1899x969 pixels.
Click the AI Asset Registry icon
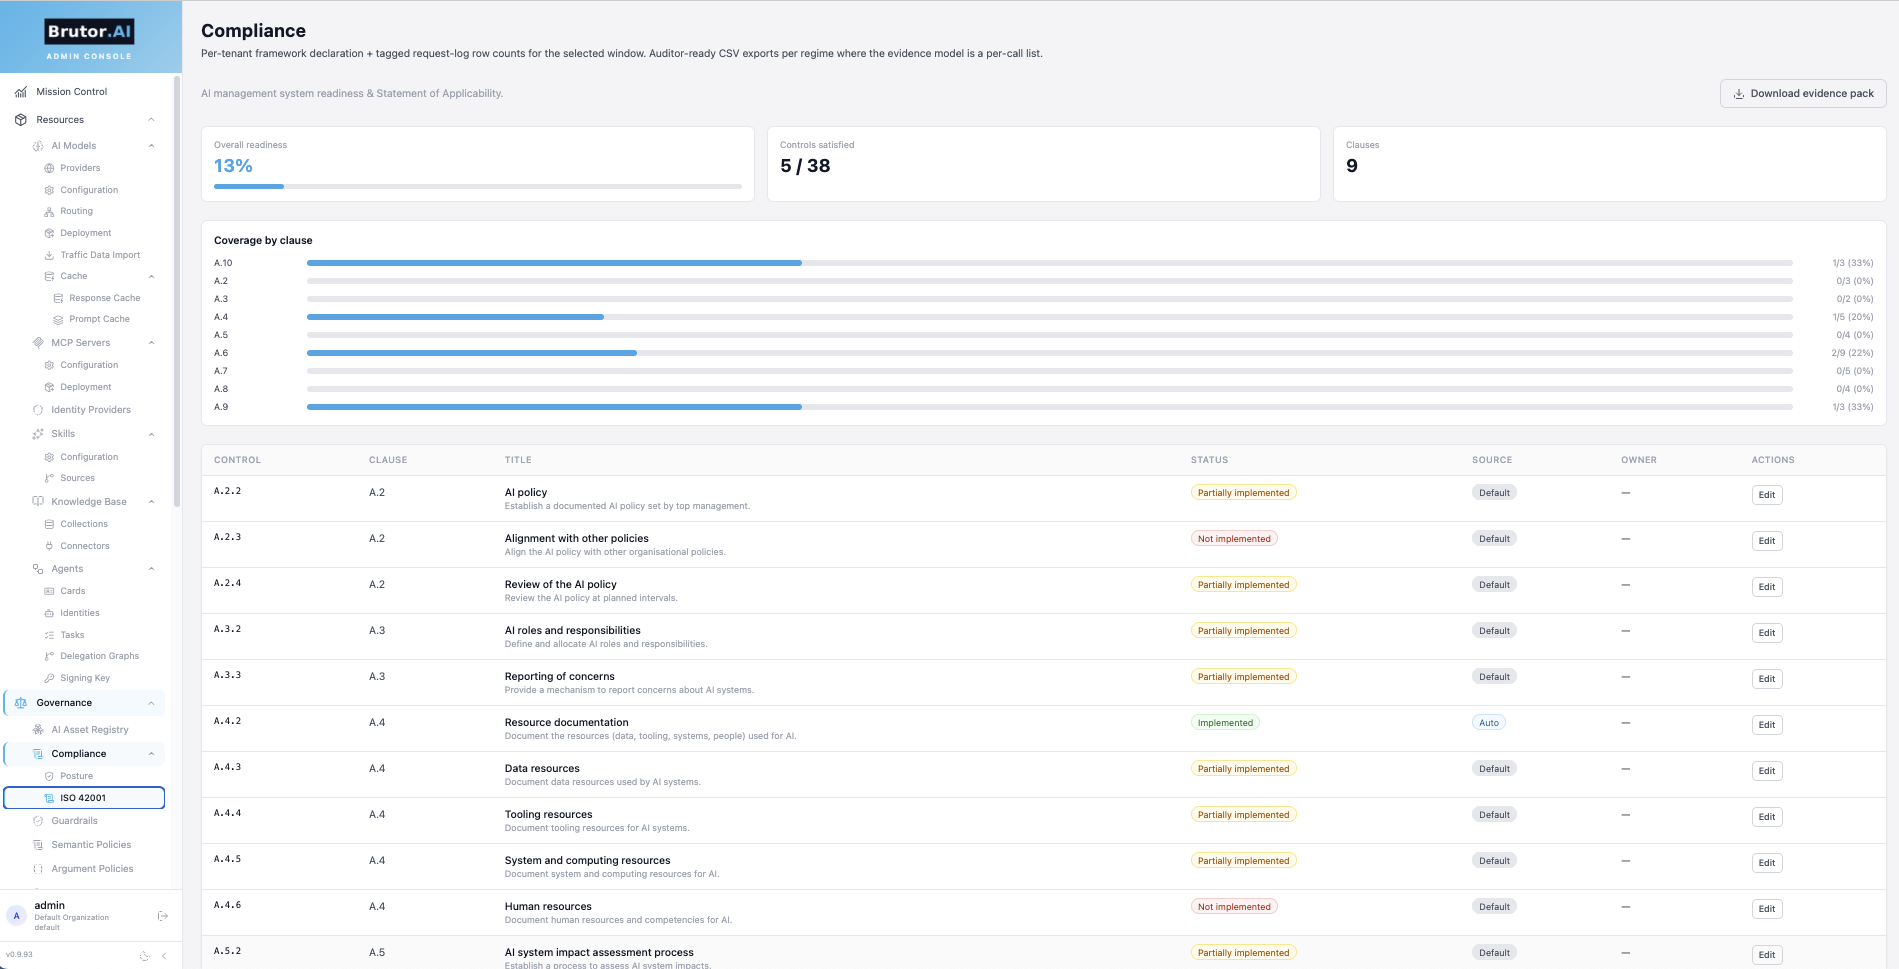(x=38, y=730)
